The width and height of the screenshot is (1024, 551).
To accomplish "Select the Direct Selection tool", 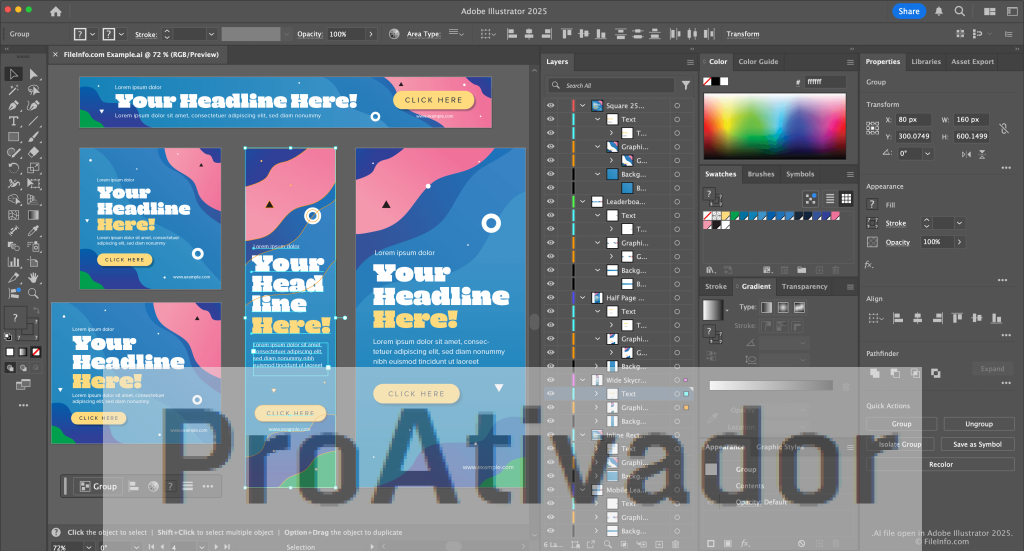I will 33,74.
